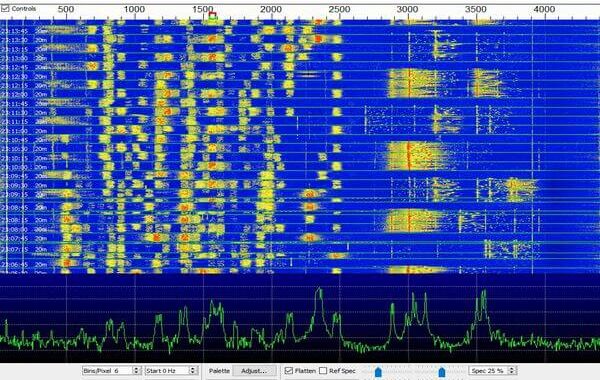
Task: Click the Start 0 Hz stepper arrows
Action: (x=193, y=370)
